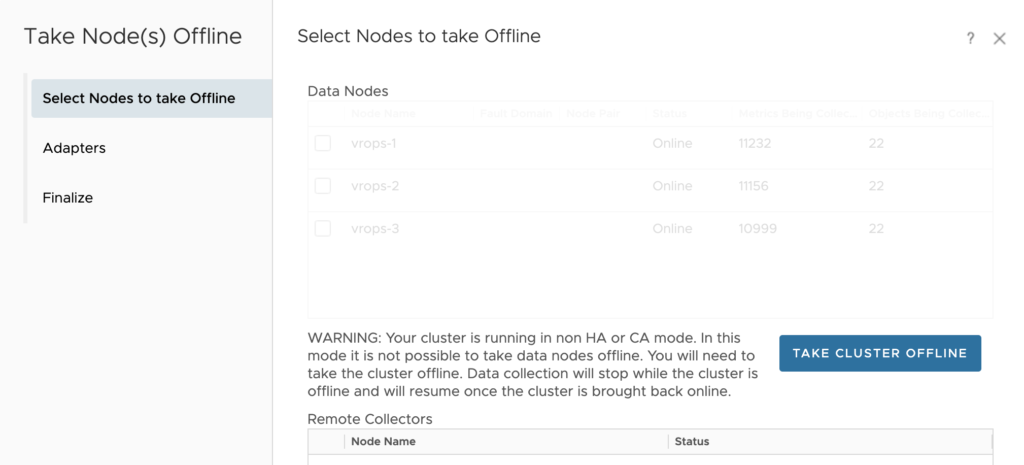
Task: Click the vrops-1 node name cell
Action: [x=374, y=143]
